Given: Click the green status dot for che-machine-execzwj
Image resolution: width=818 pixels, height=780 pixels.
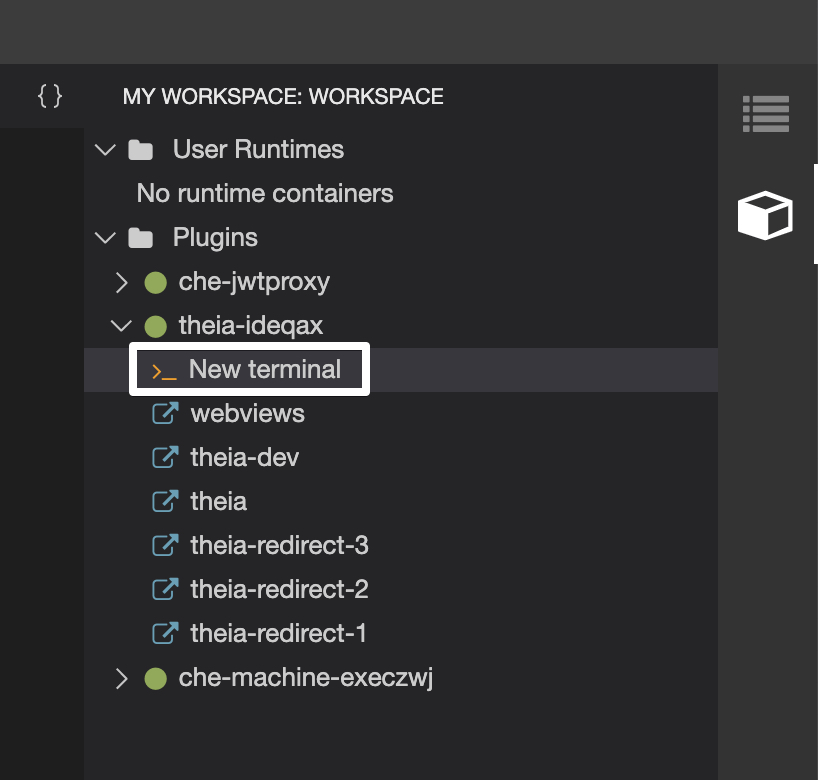Looking at the screenshot, I should pyautogui.click(x=155, y=677).
